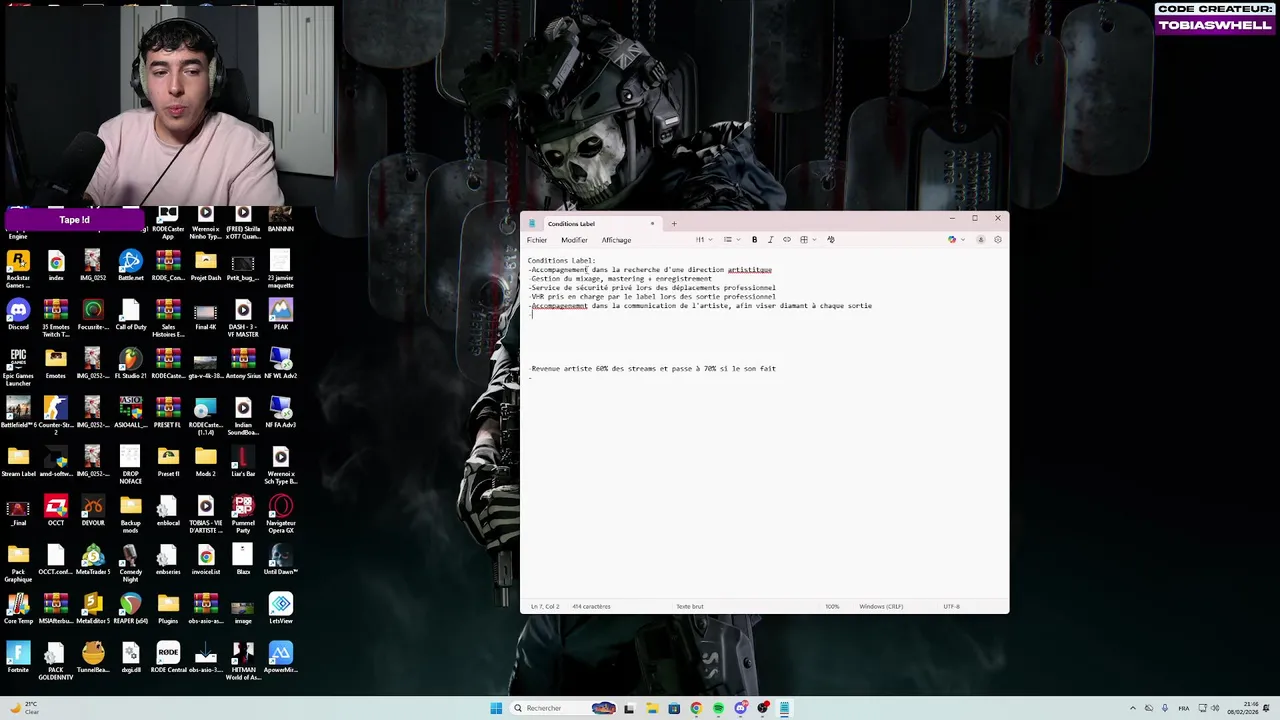Insert a link via toolbar icon

786,240
